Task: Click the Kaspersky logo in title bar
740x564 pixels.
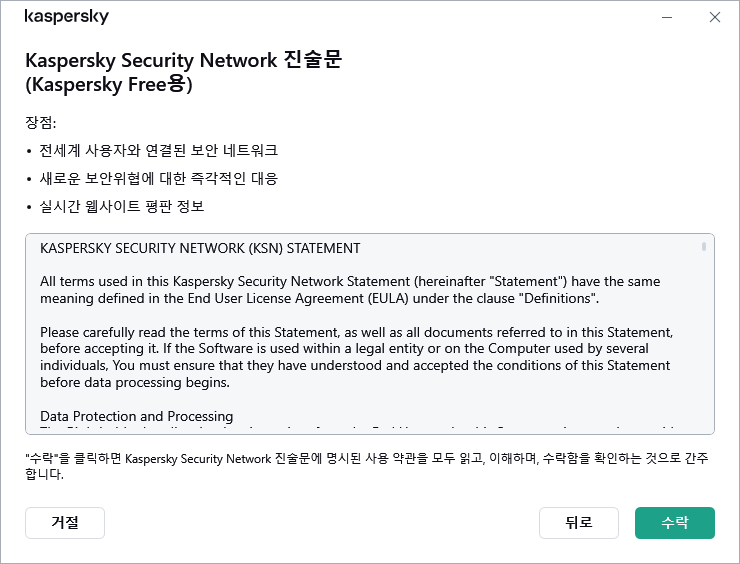Action: [x=66, y=18]
